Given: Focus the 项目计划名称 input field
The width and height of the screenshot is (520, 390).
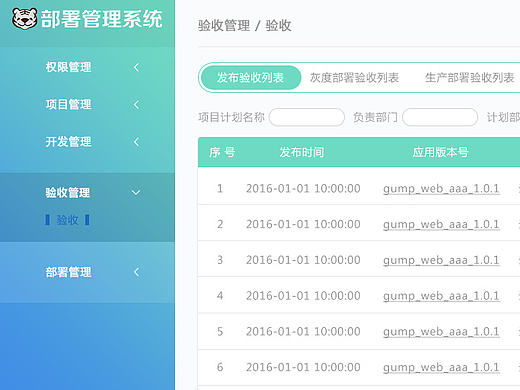Looking at the screenshot, I should [307, 117].
